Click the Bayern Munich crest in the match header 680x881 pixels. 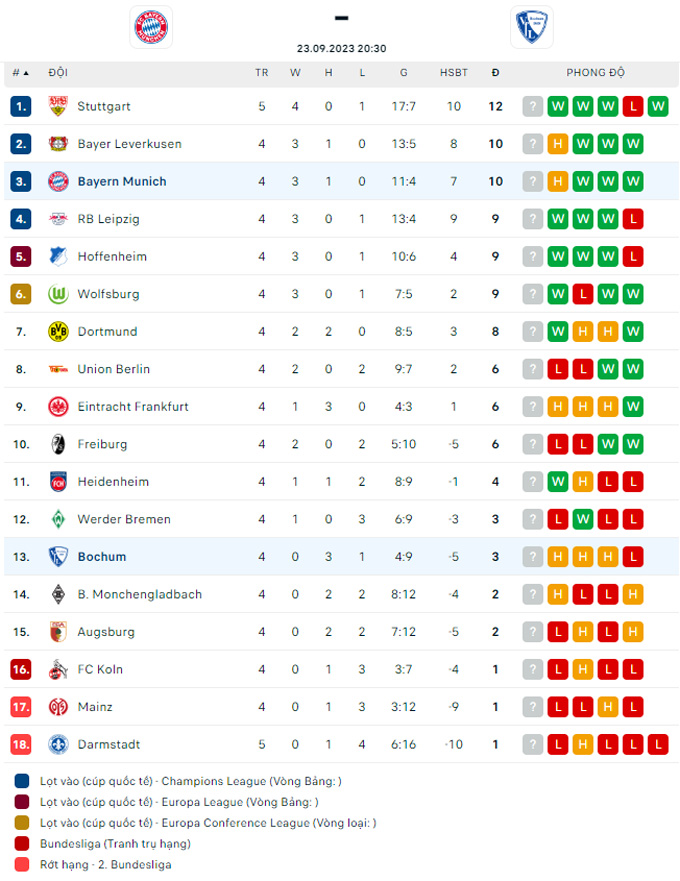[151, 27]
